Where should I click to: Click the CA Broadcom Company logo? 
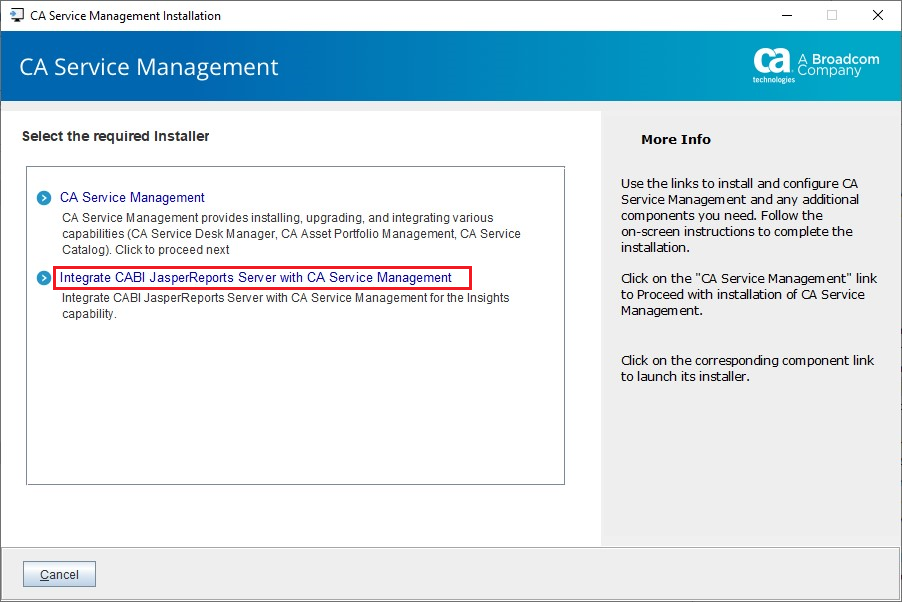click(816, 66)
